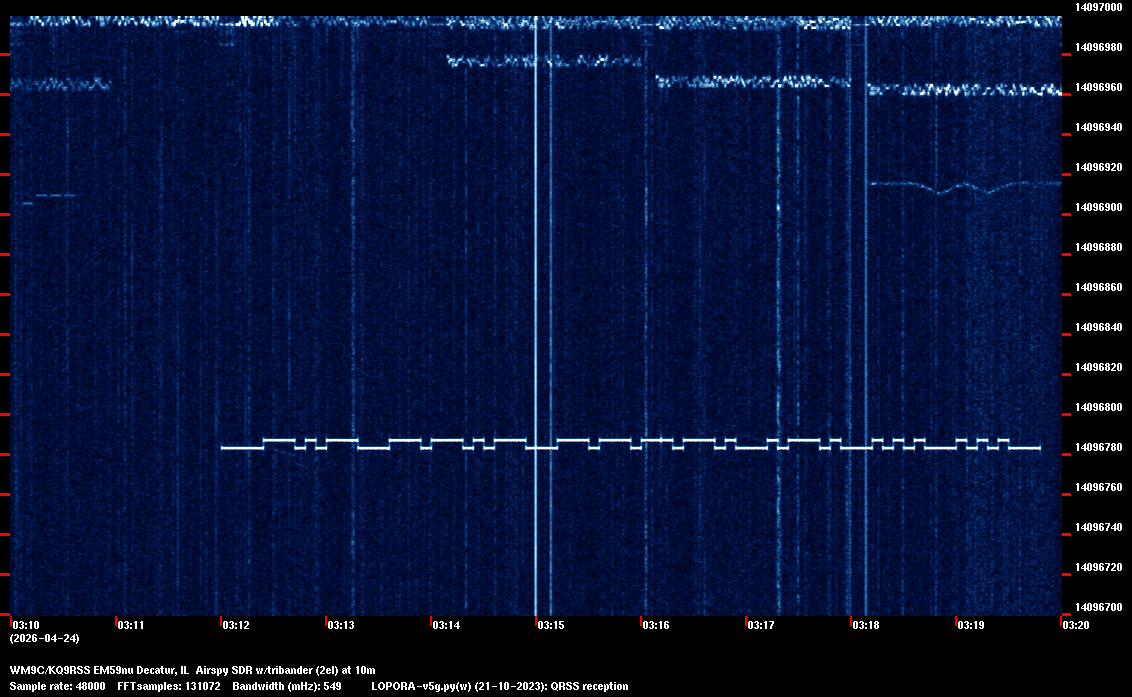Click the 14097000 frequency label

(x=1098, y=7)
